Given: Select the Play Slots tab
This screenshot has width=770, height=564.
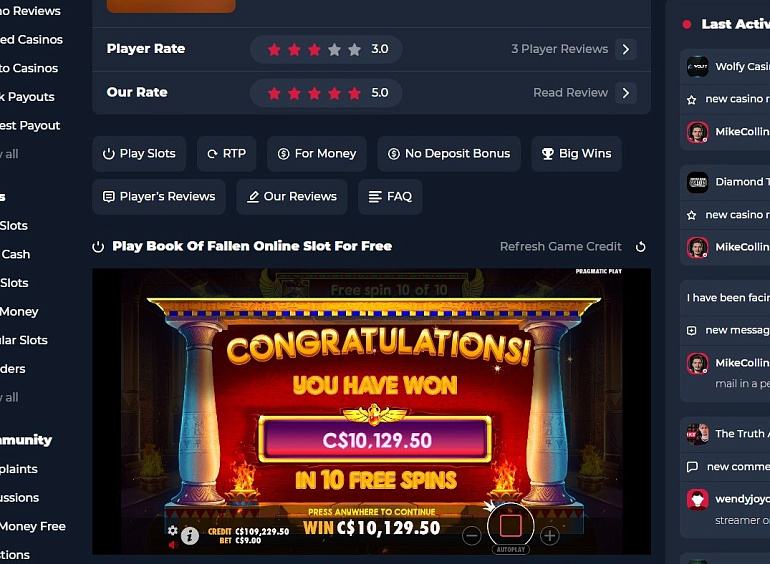Looking at the screenshot, I should [x=139, y=154].
